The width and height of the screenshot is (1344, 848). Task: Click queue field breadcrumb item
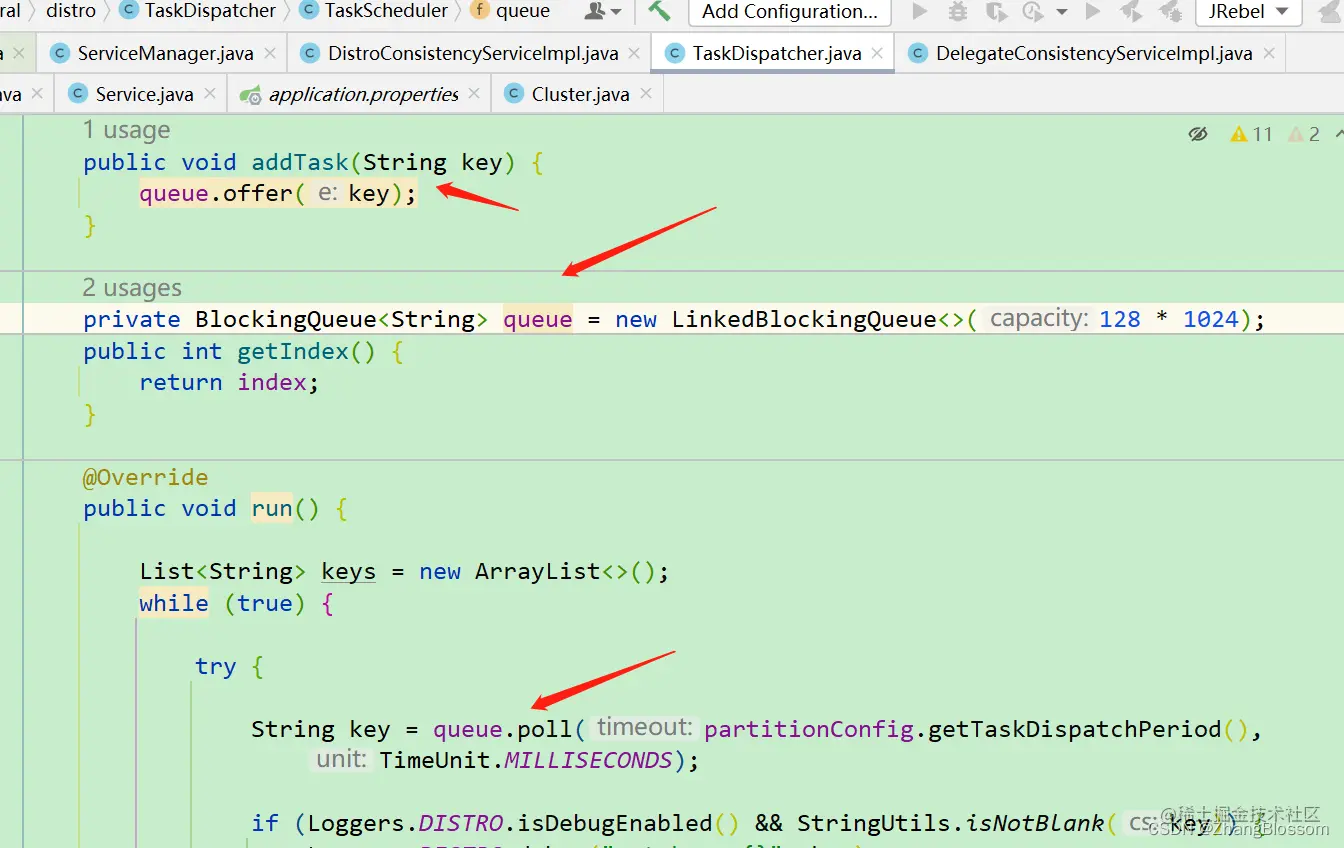(x=523, y=11)
